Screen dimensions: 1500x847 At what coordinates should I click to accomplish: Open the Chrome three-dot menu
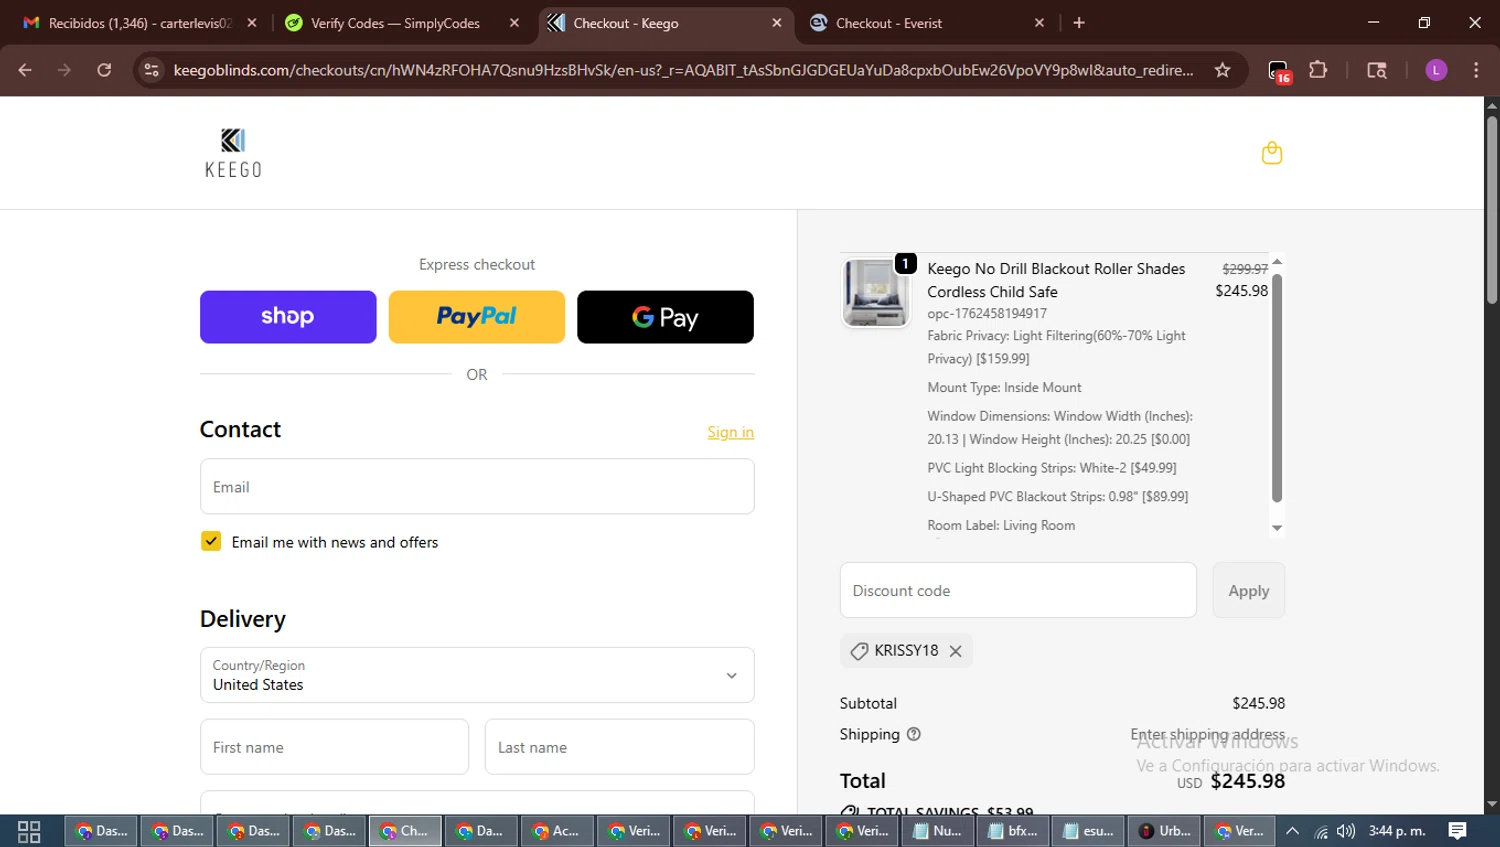point(1476,70)
